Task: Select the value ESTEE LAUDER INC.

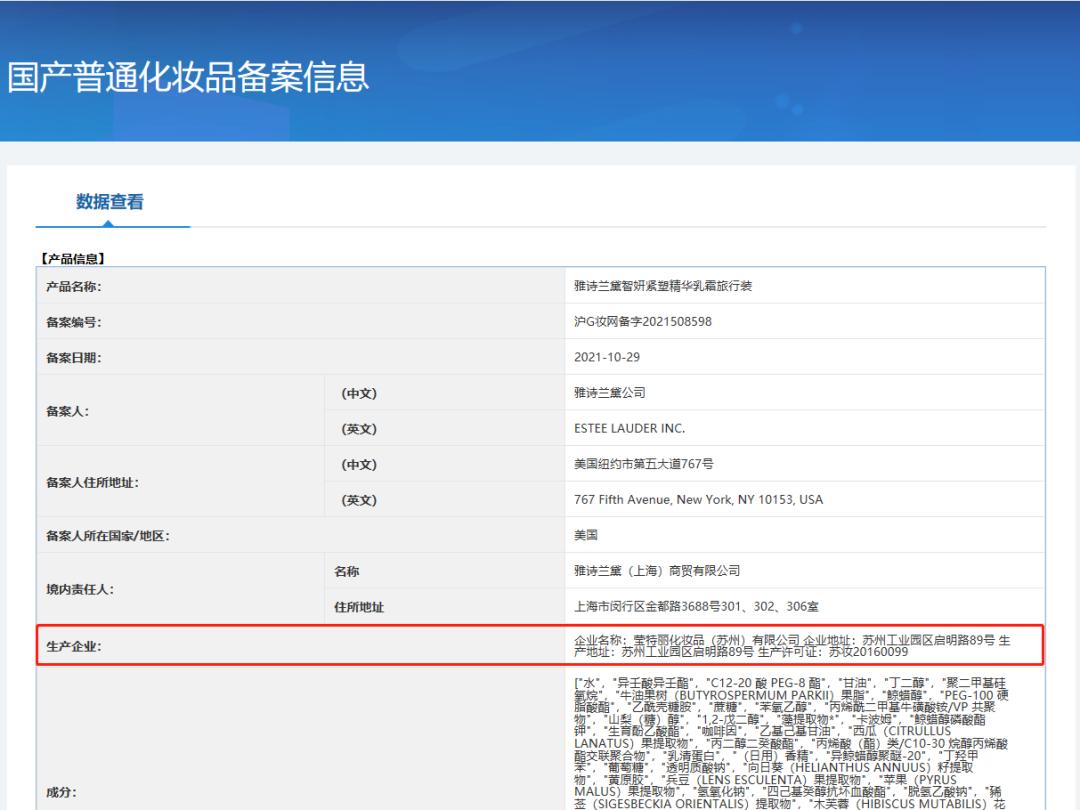Action: coord(630,428)
